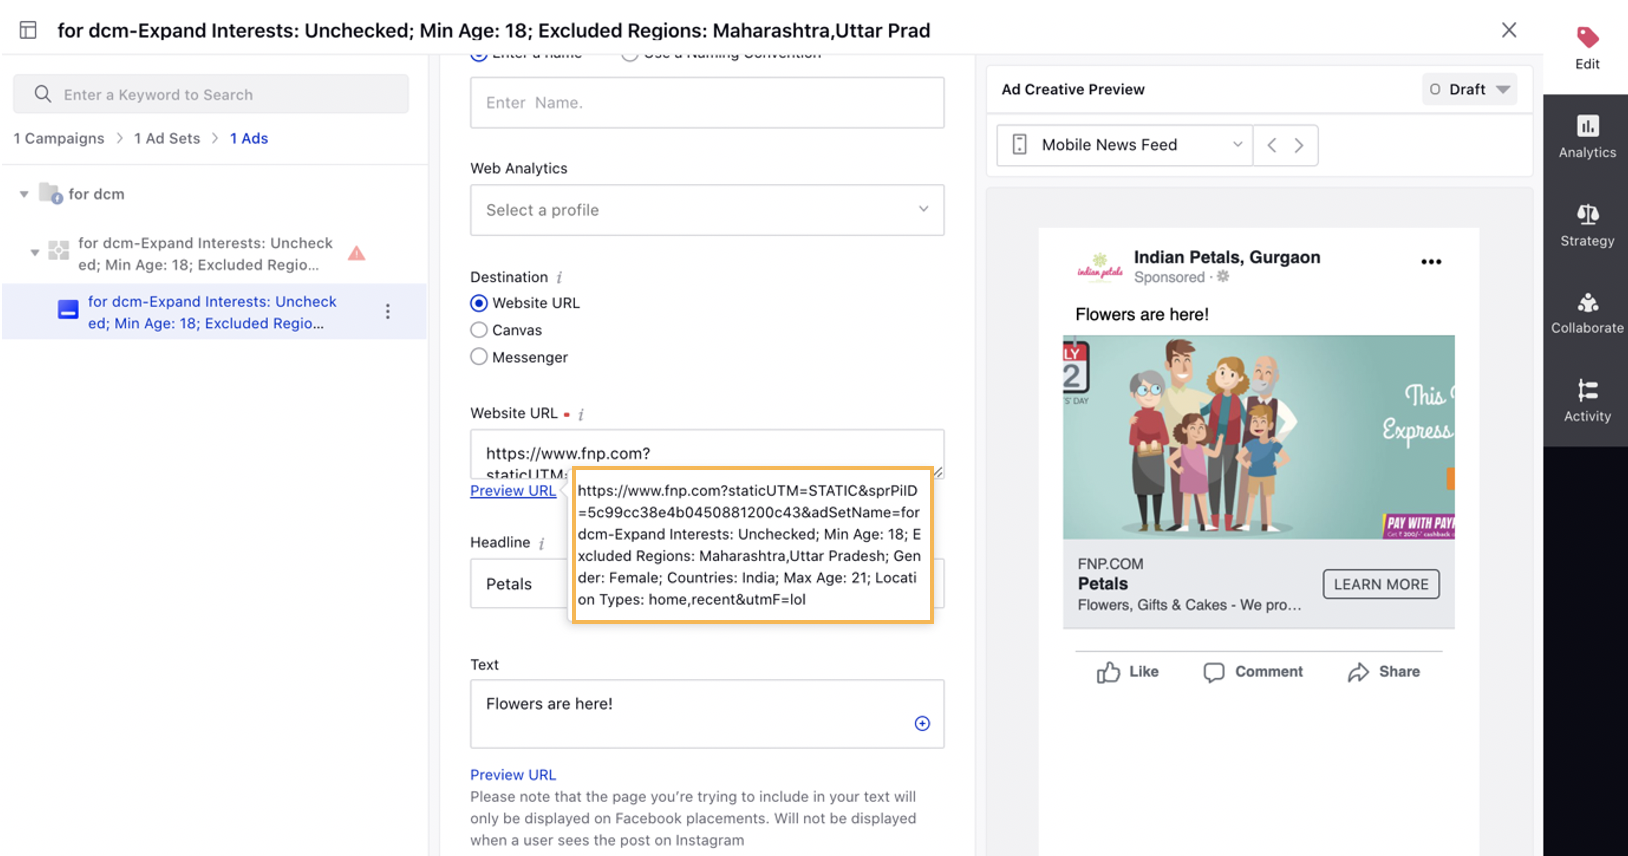Go to 1 Campaigns breadcrumb
Viewport: 1628px width, 856px height.
[x=59, y=138]
